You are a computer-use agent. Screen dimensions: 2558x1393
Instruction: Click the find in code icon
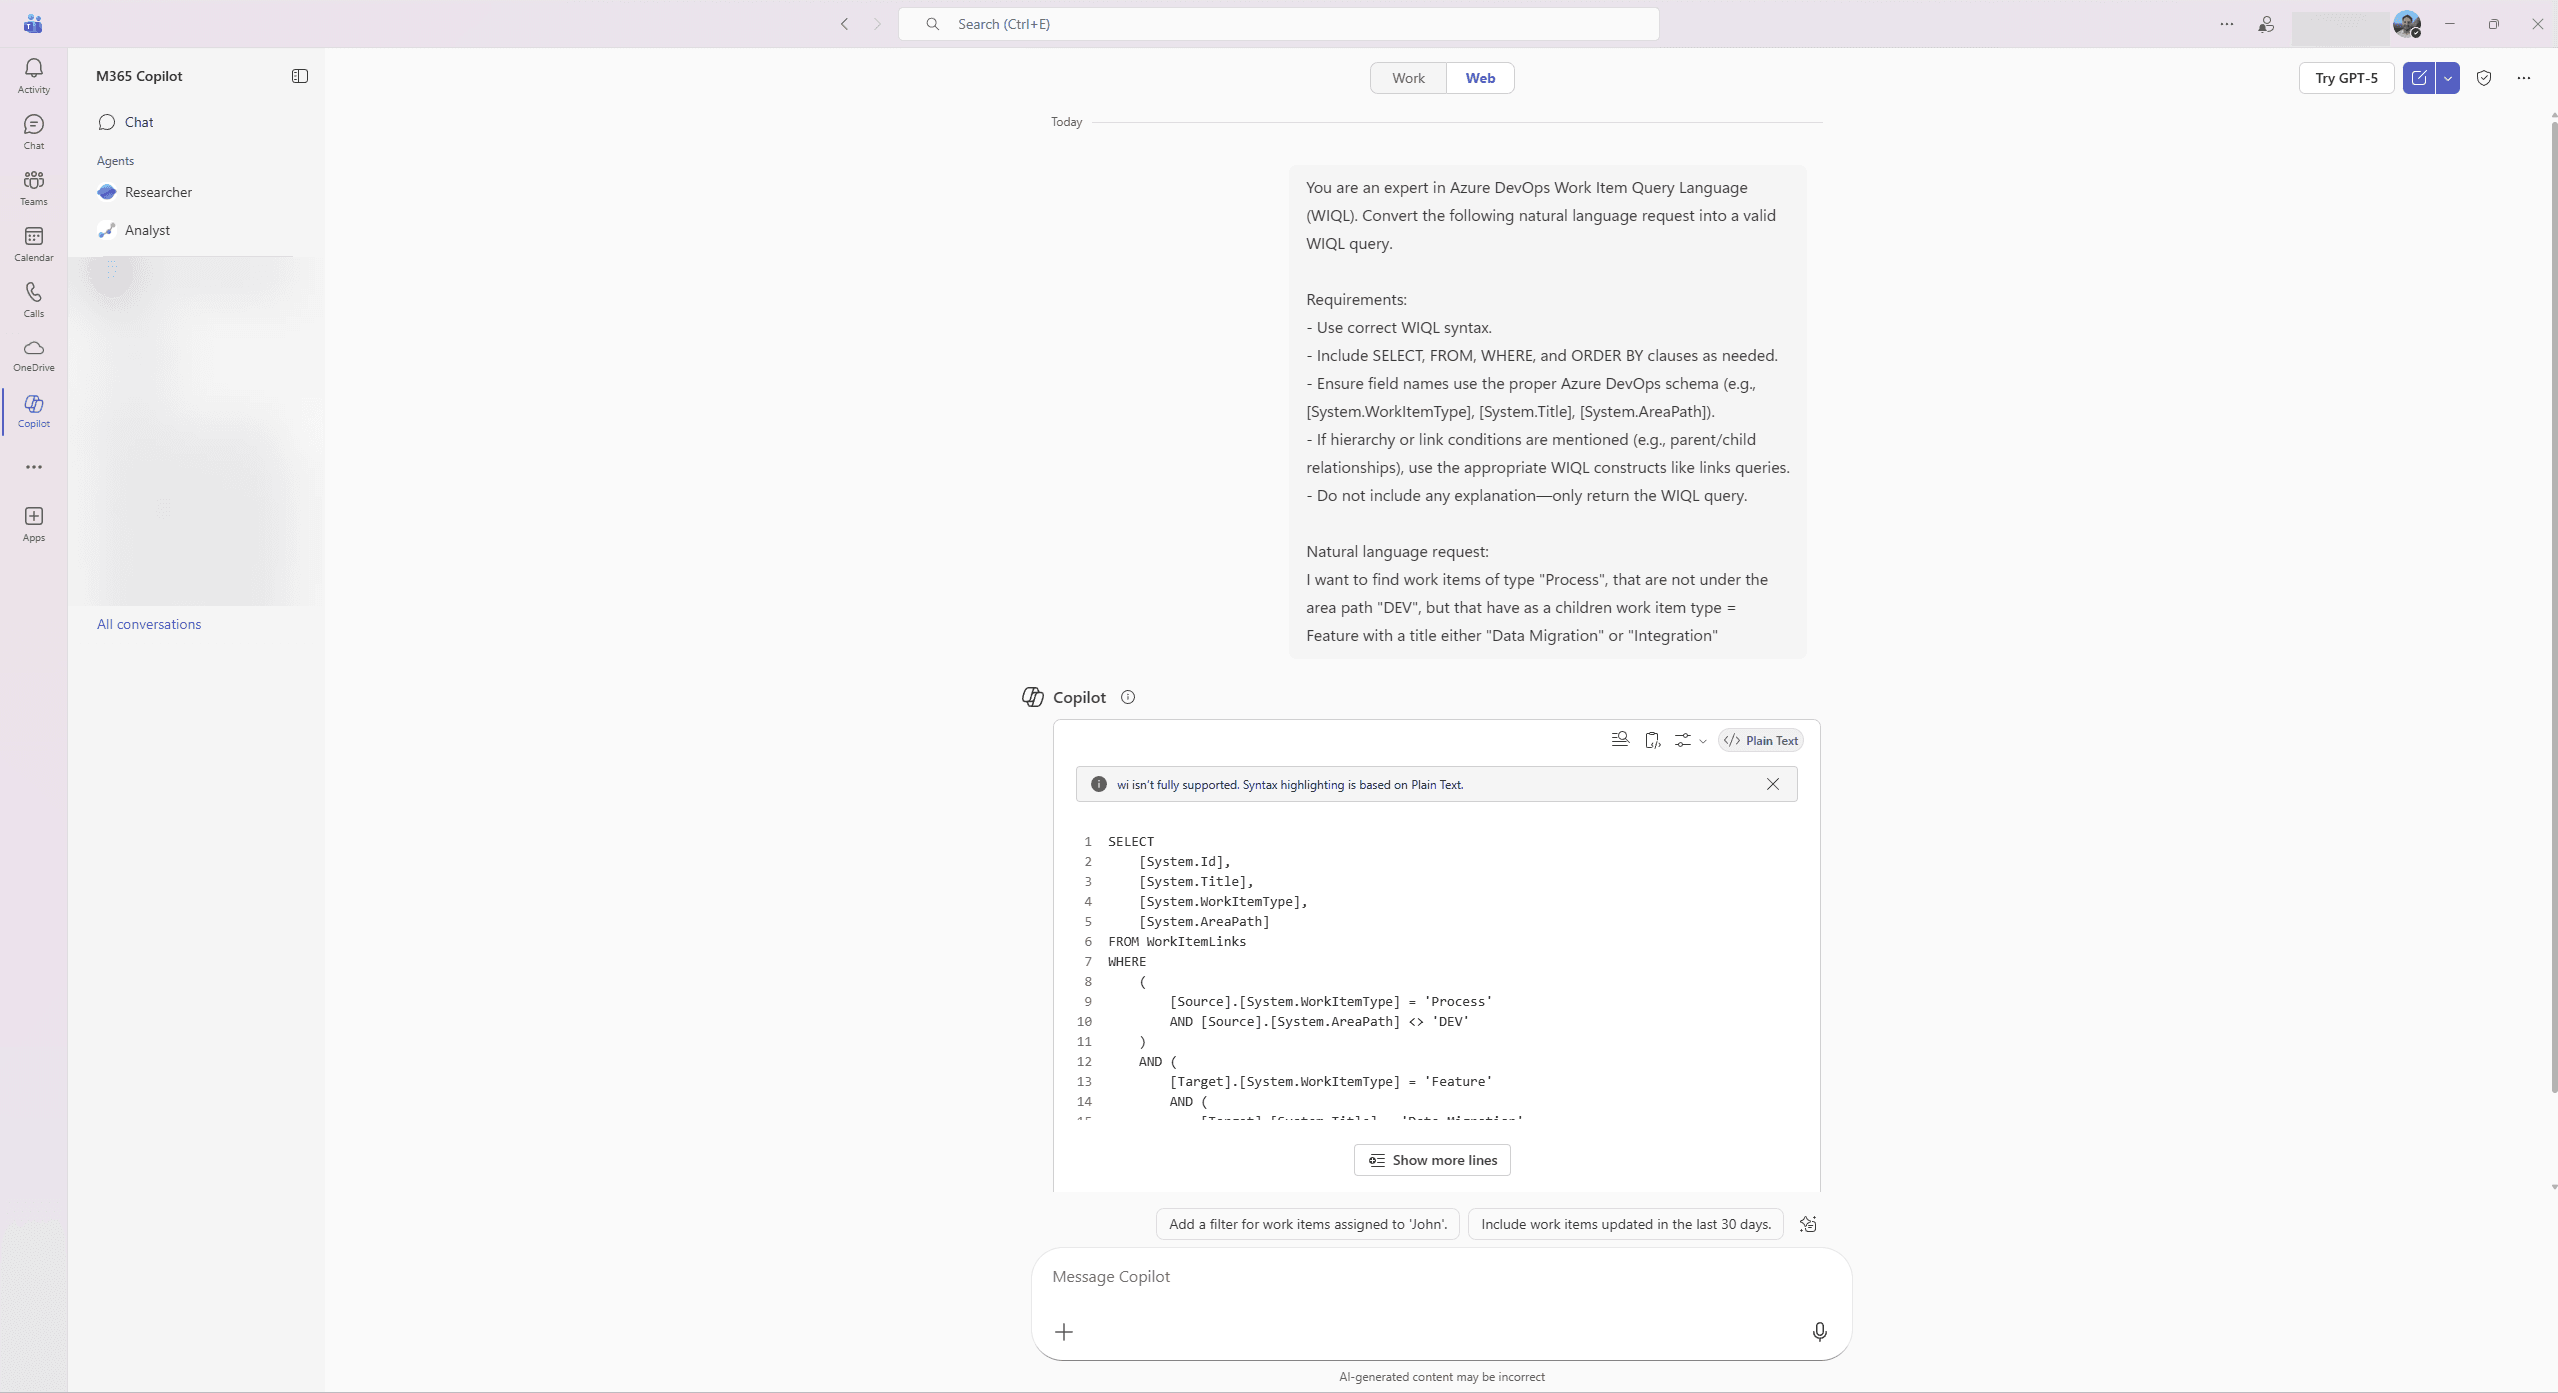1620,740
